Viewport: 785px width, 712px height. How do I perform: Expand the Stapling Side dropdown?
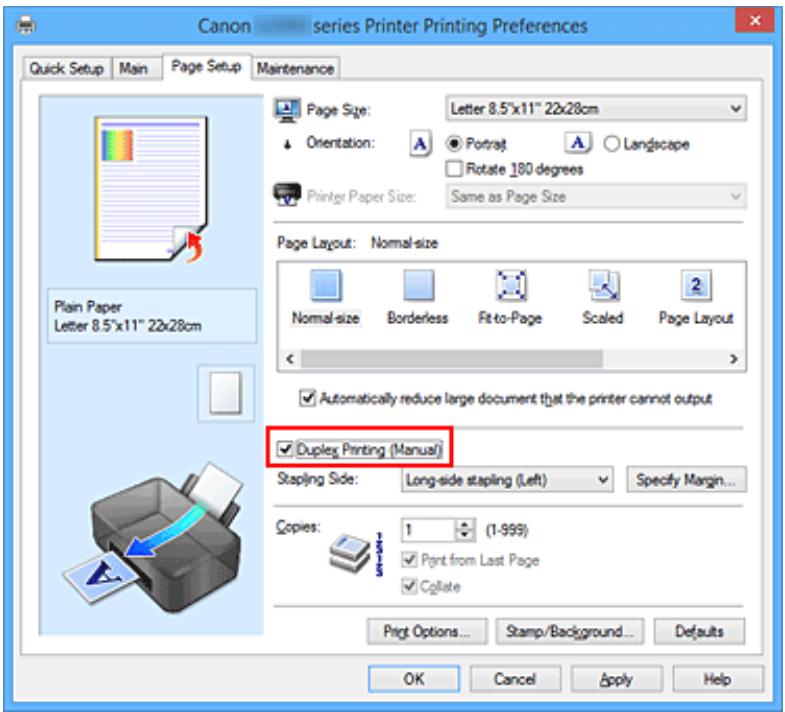click(506, 480)
